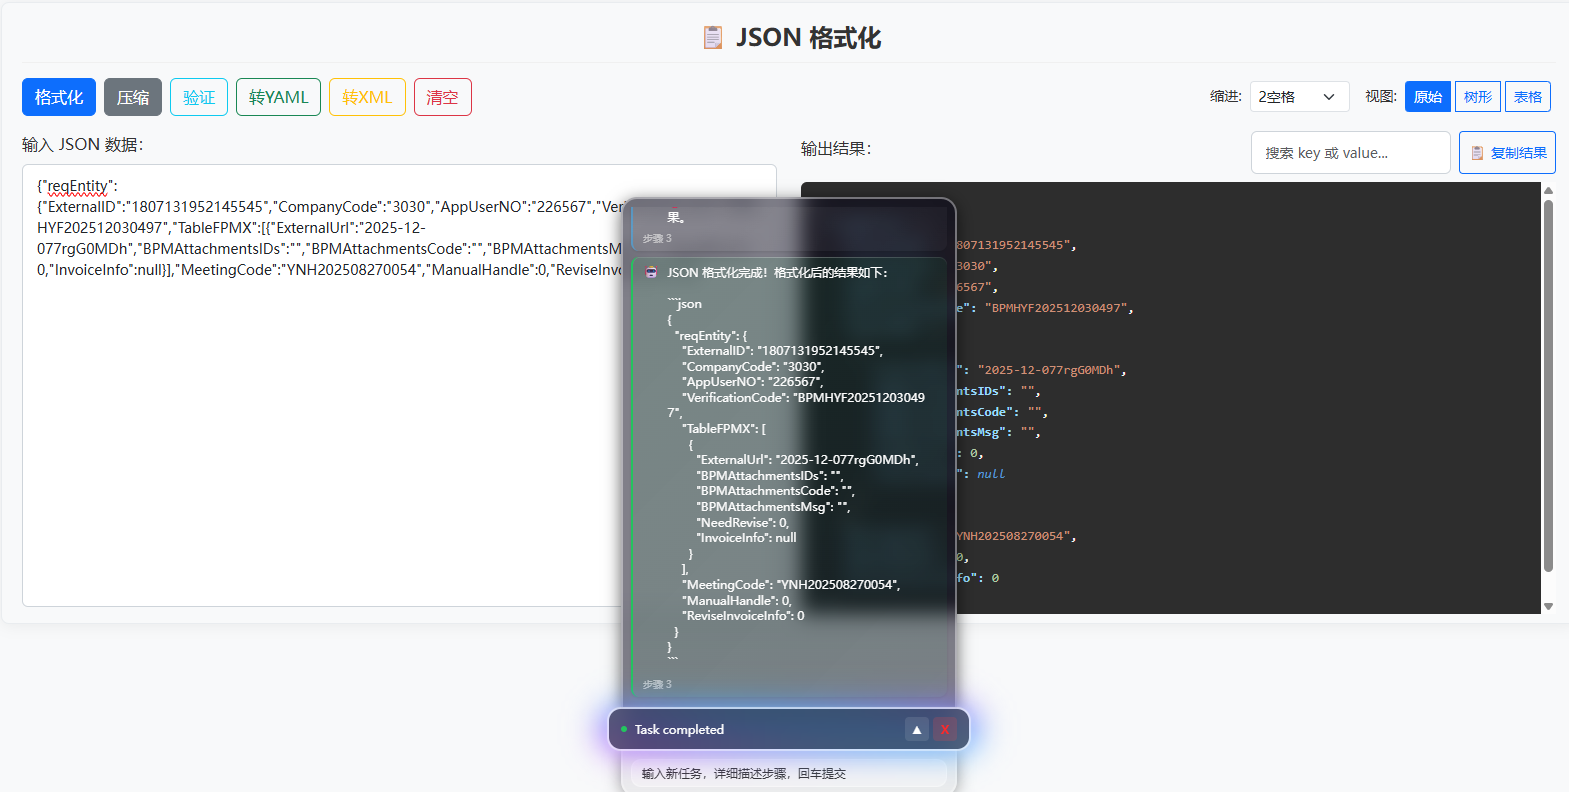Click the output panel scrollbar thumb

pyautogui.click(x=1549, y=386)
